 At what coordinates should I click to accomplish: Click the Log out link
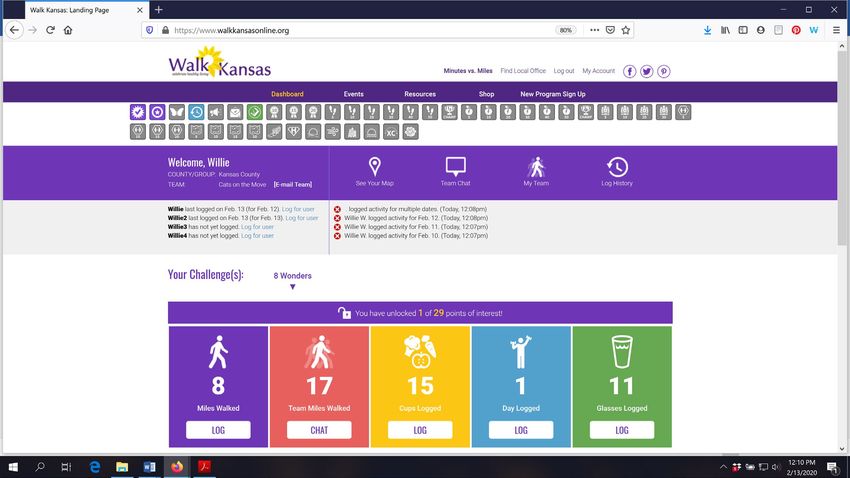click(x=564, y=71)
